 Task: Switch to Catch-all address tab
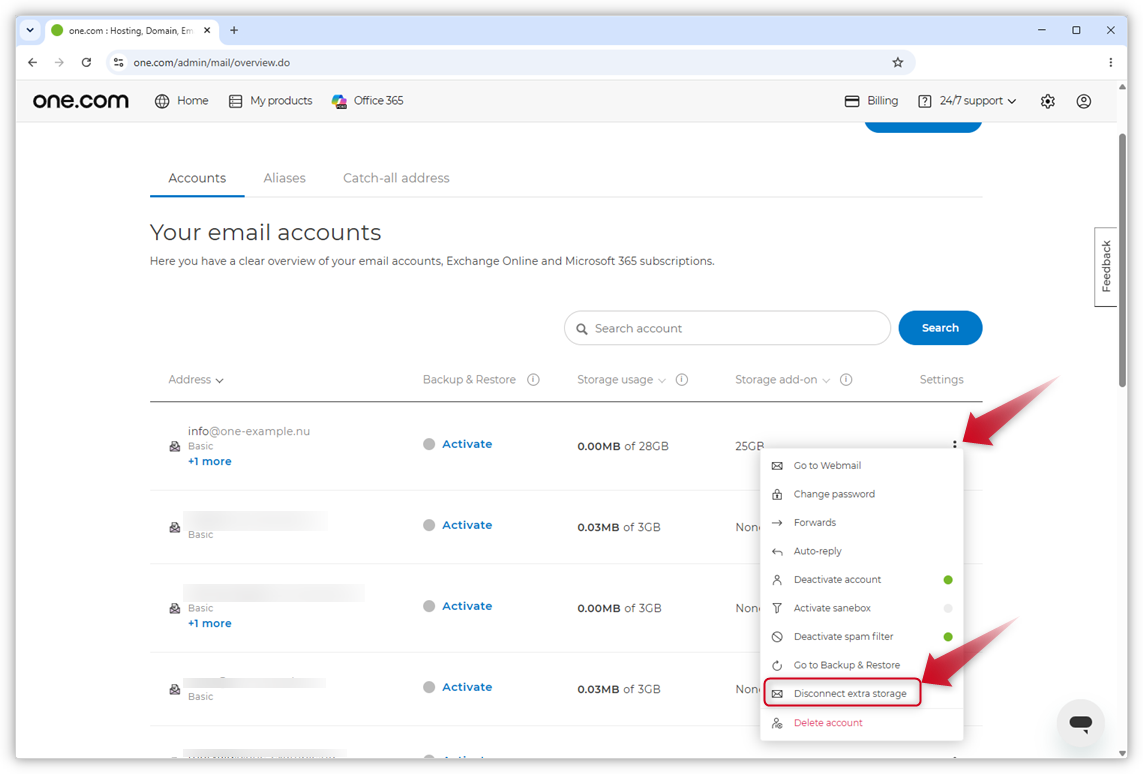(396, 178)
